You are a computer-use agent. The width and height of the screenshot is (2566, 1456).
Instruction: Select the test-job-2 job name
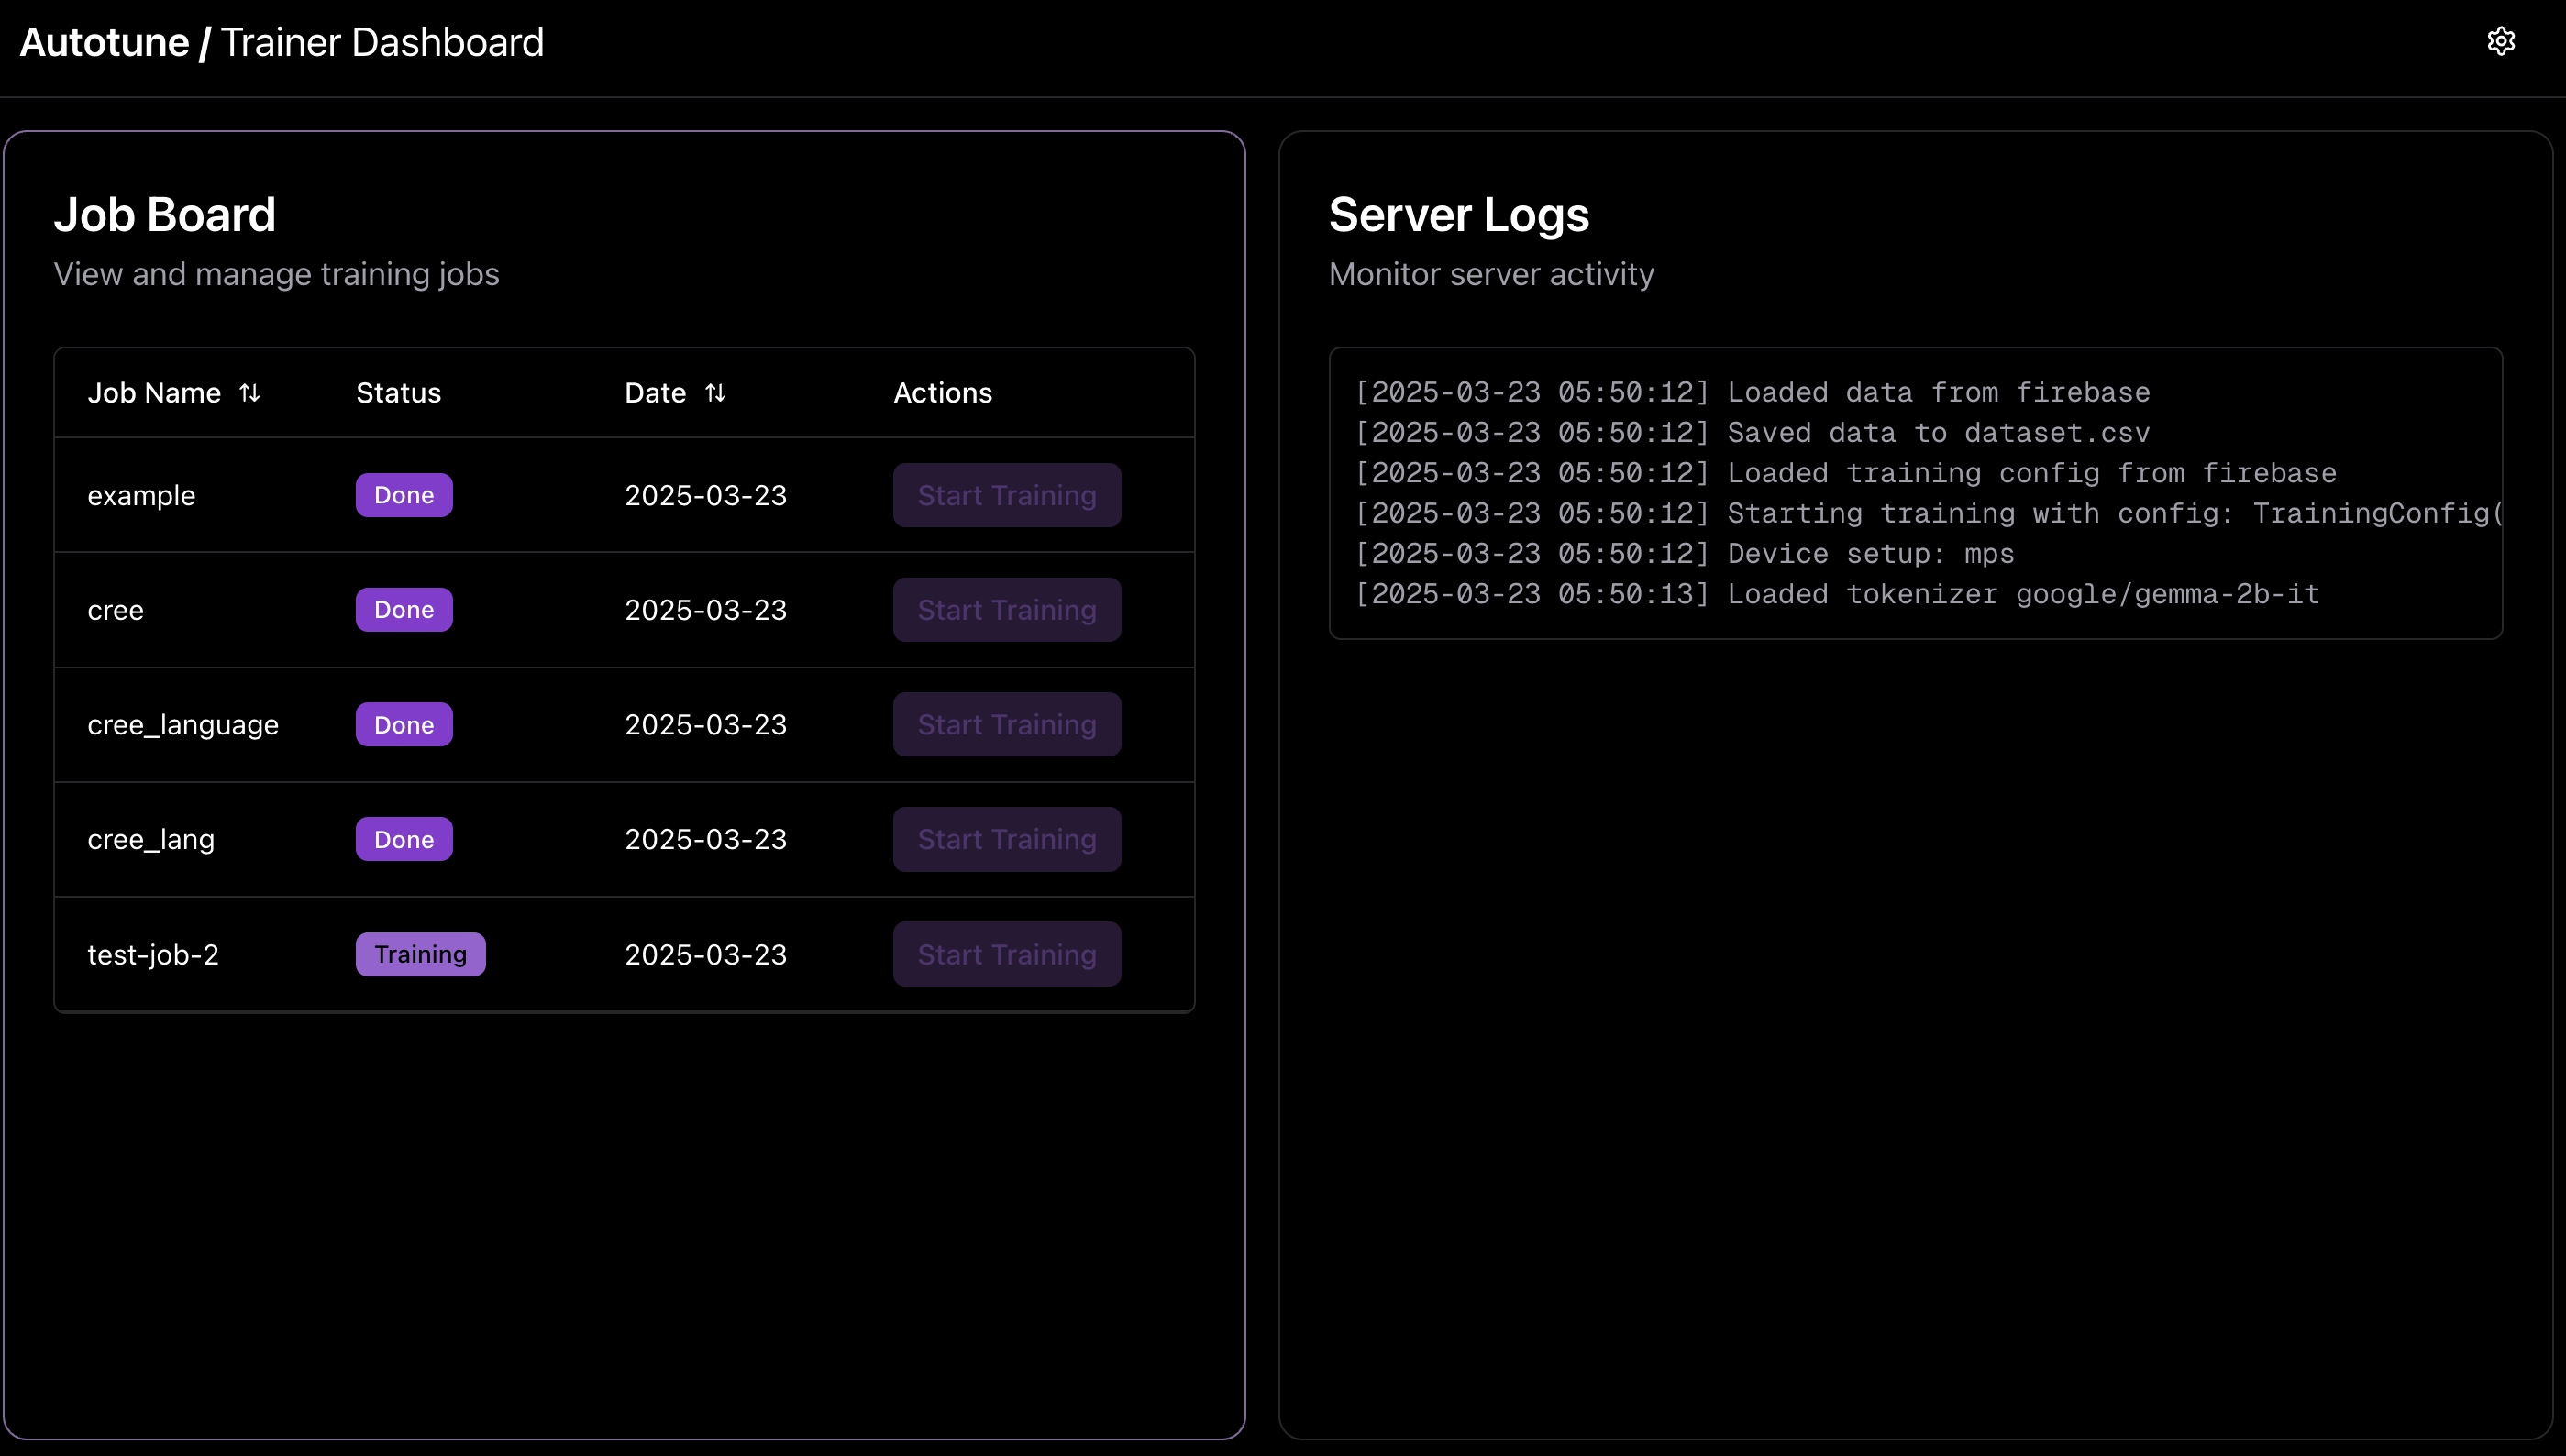pyautogui.click(x=153, y=955)
